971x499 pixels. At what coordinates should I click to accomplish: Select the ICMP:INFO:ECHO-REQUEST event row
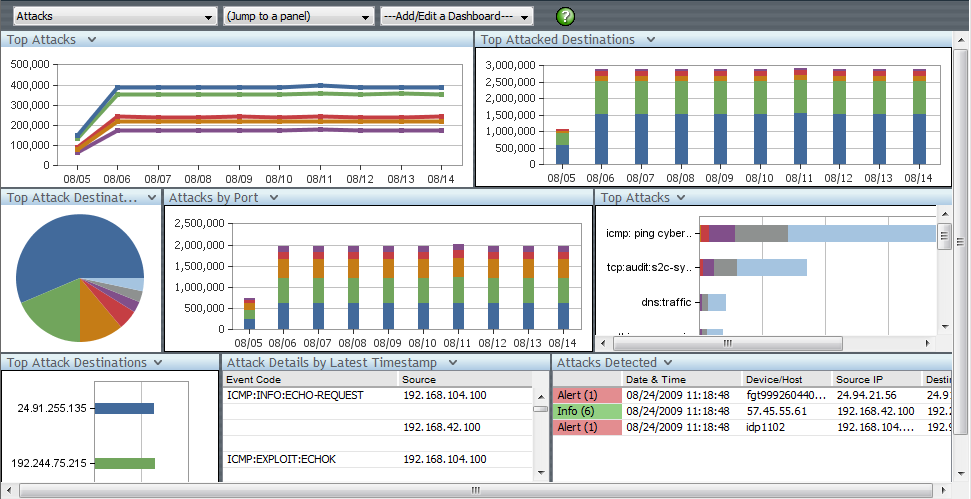[x=377, y=395]
